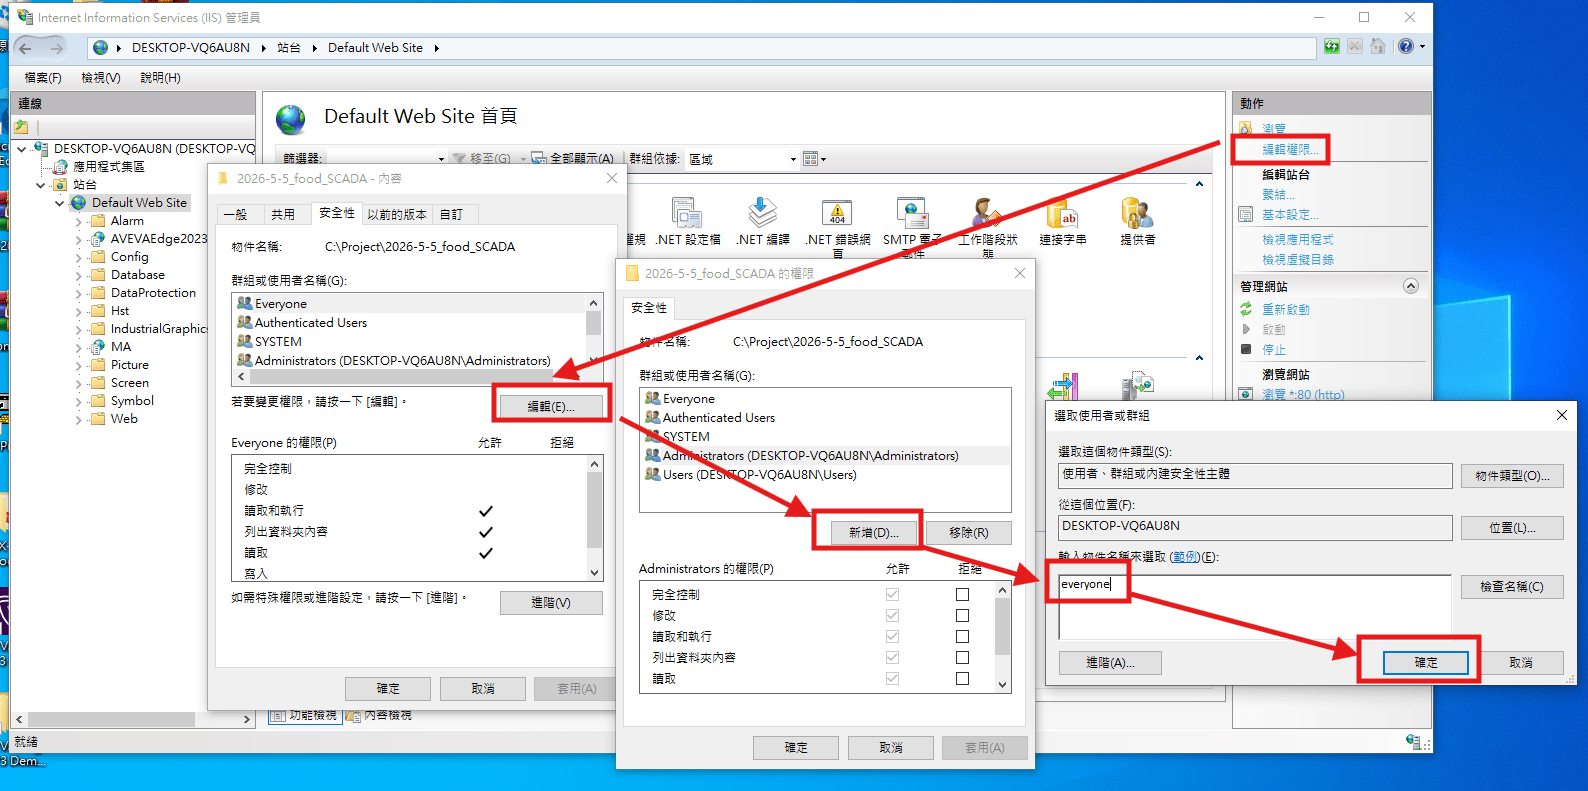Click 確定 in the 選取使用者或群組 dialog
1588x791 pixels.
1426,662
